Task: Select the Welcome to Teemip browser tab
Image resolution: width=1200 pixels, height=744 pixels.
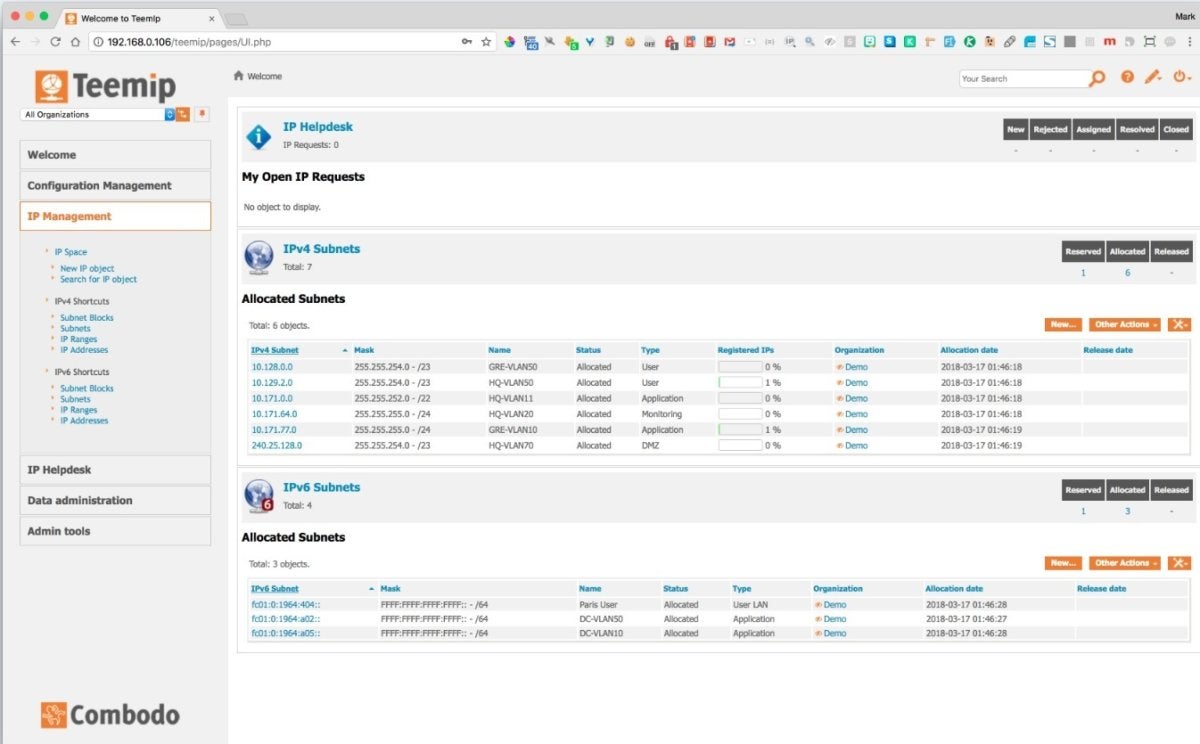Action: pos(138,18)
